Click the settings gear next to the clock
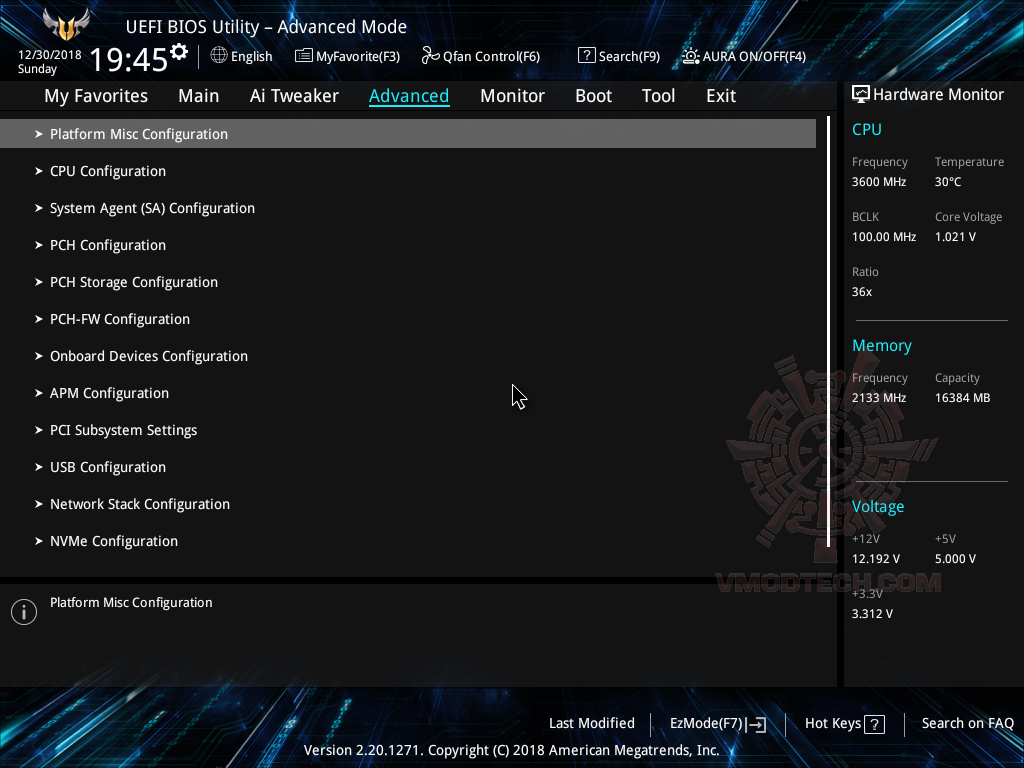This screenshot has height=768, width=1024. point(179,52)
